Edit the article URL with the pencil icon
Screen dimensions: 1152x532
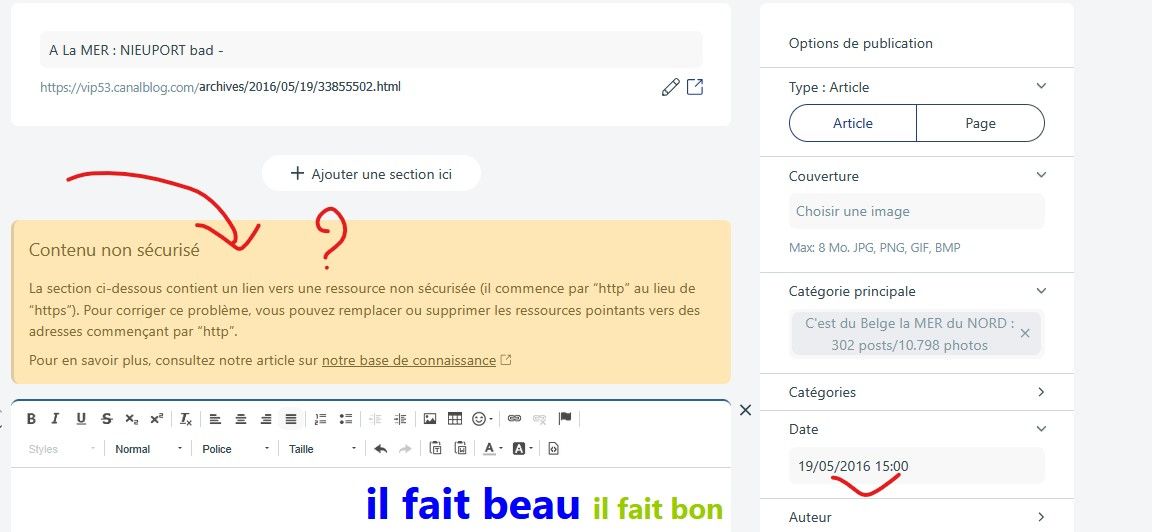(x=670, y=87)
